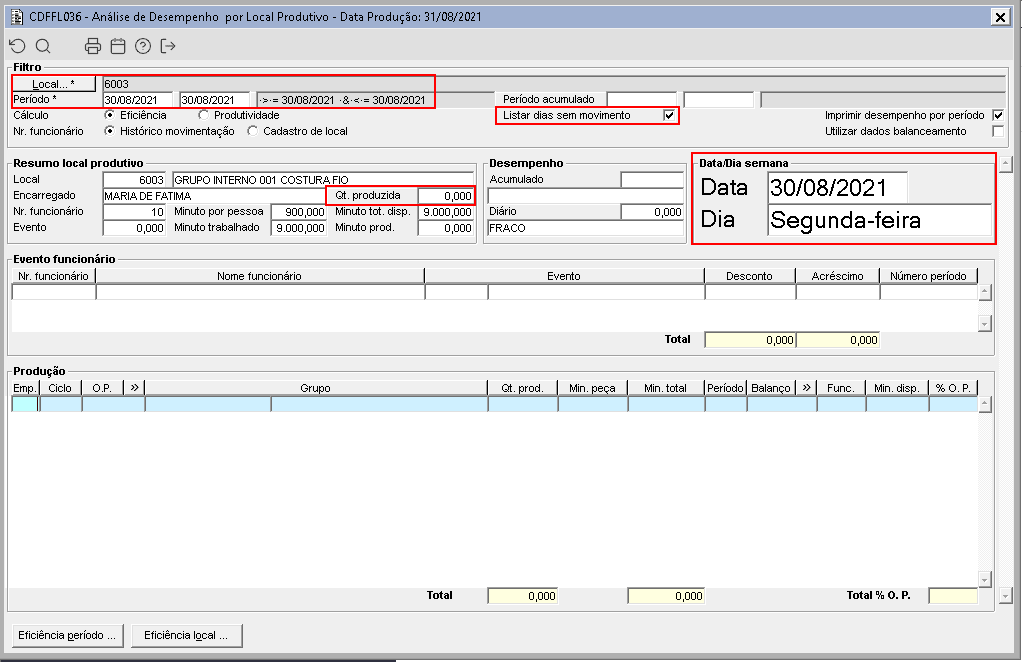
Task: Select Cadastro de local radio option
Action: point(252,131)
